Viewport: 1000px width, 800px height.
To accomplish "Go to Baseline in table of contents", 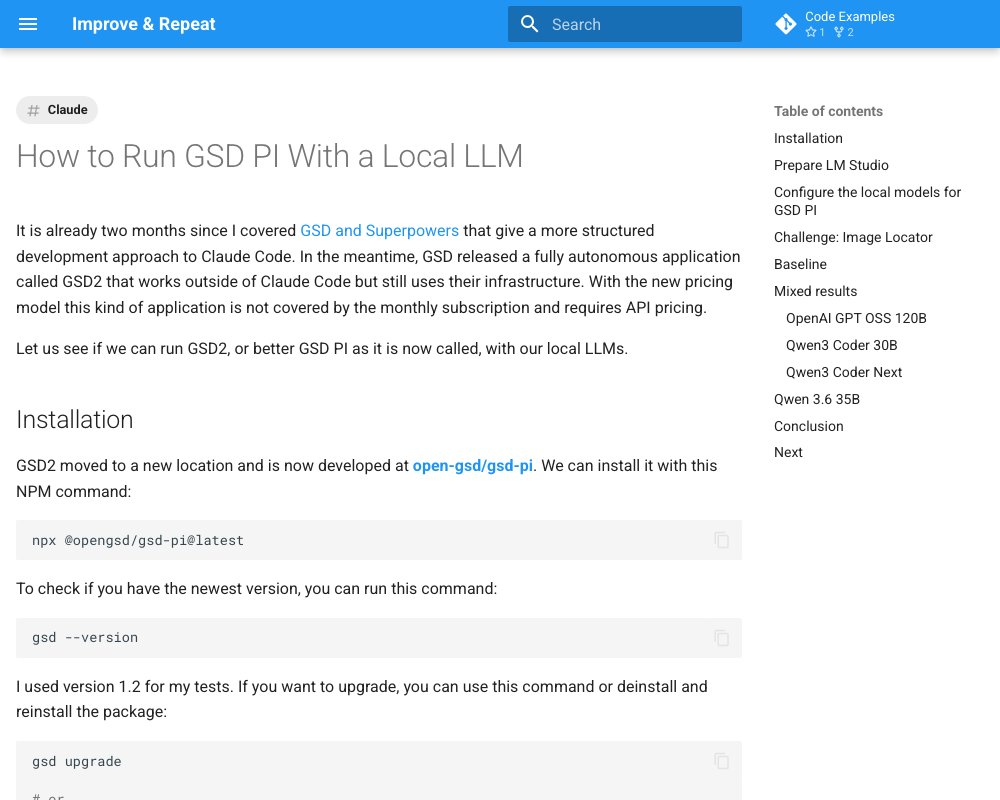I will (800, 264).
